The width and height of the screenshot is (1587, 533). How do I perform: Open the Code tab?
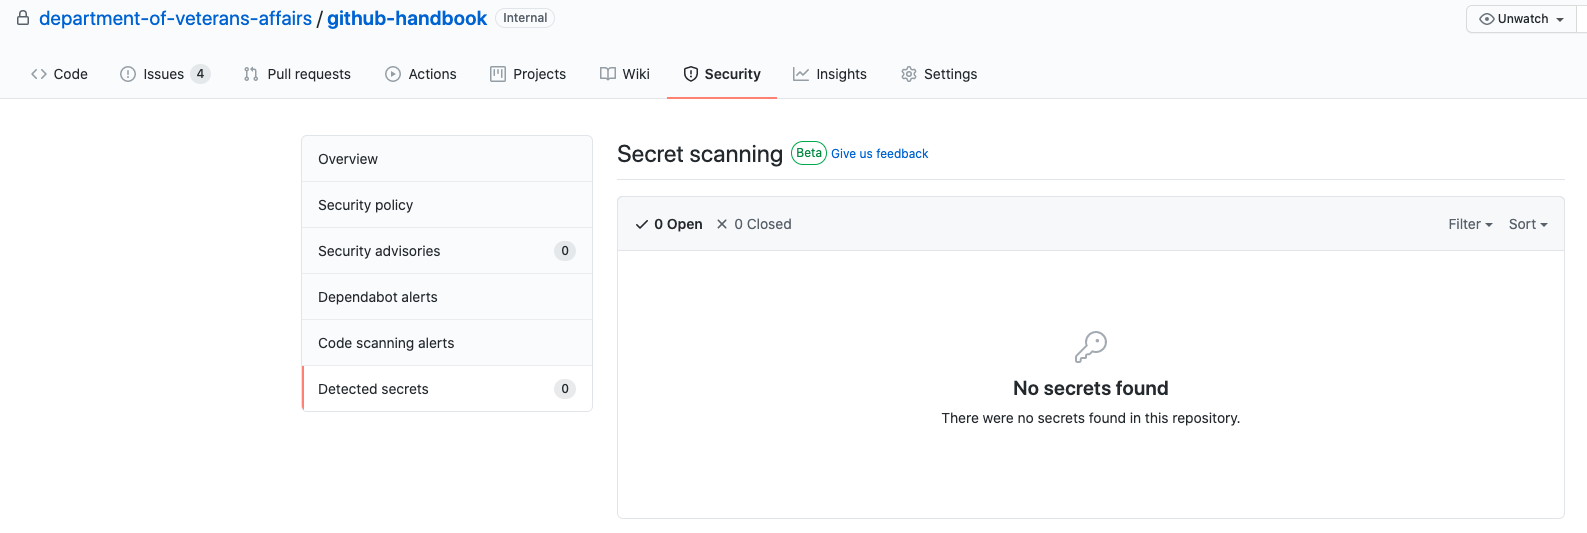pyautogui.click(x=60, y=74)
